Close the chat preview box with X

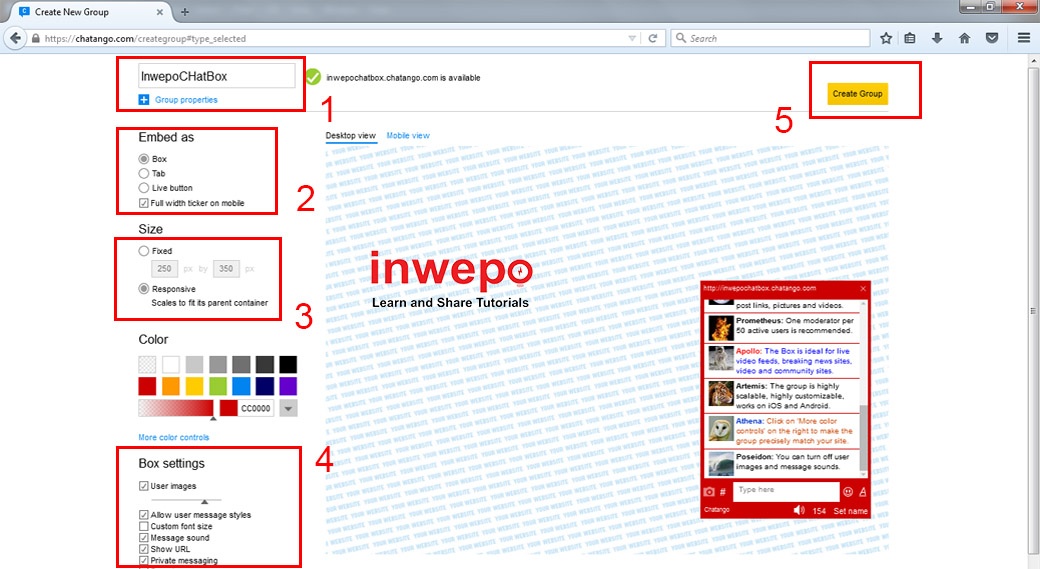(863, 288)
